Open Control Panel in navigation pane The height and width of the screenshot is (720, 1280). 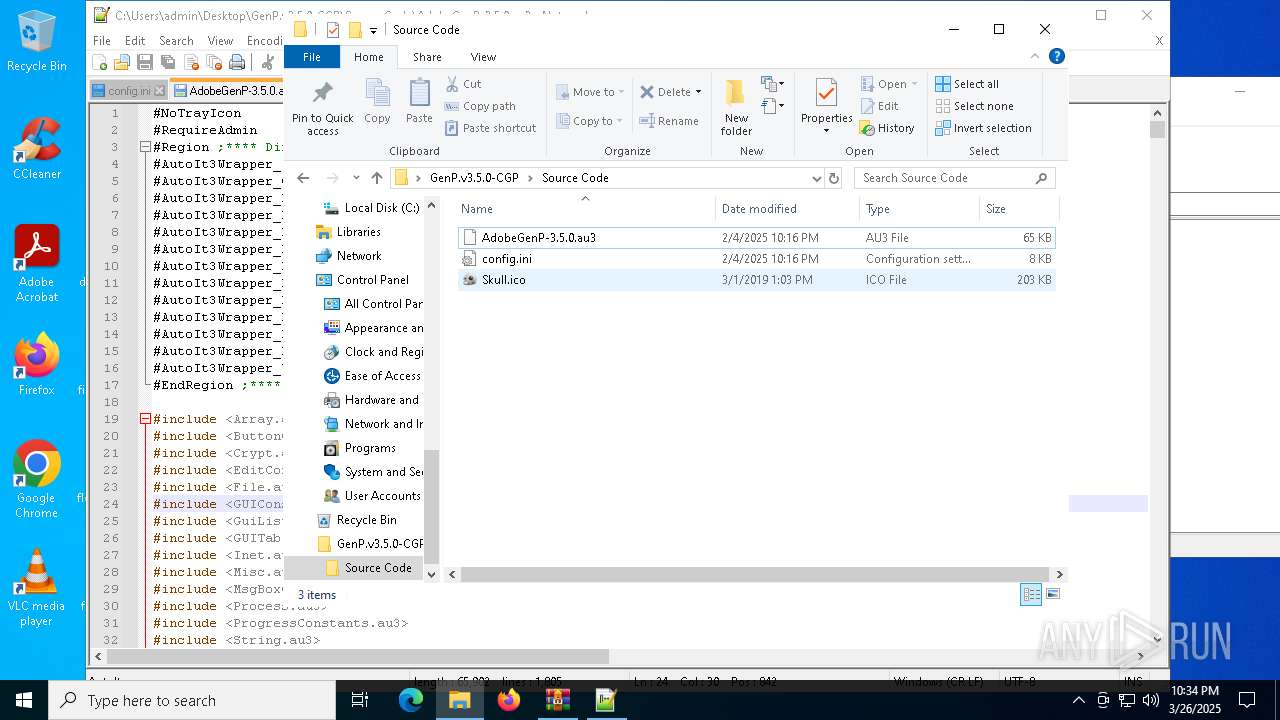coord(372,280)
